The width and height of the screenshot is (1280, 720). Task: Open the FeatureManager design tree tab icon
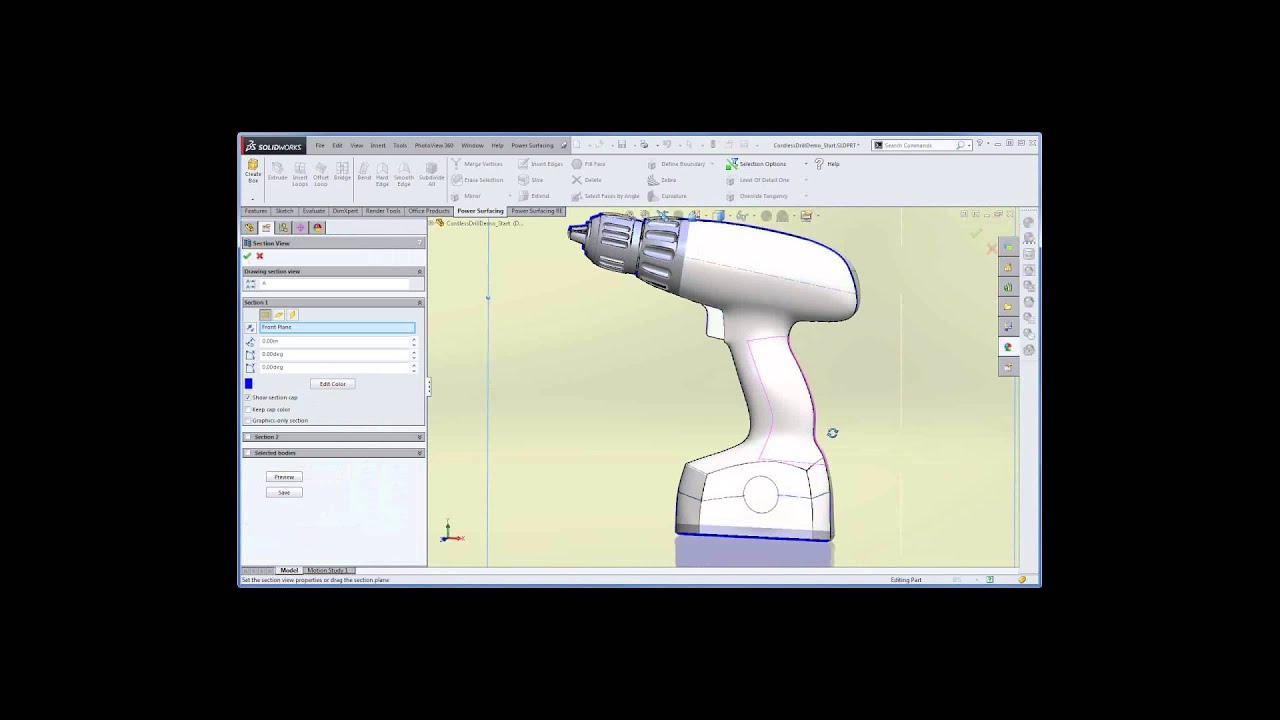pyautogui.click(x=249, y=227)
